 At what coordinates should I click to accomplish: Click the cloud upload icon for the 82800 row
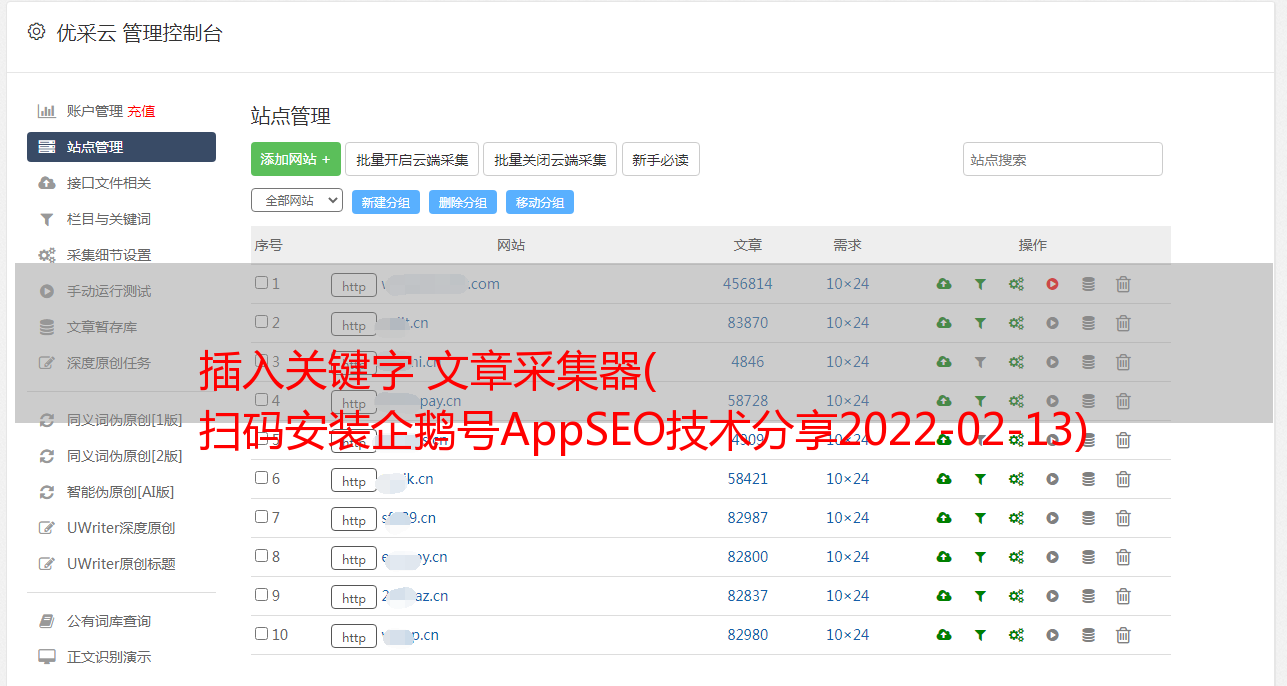(x=944, y=557)
